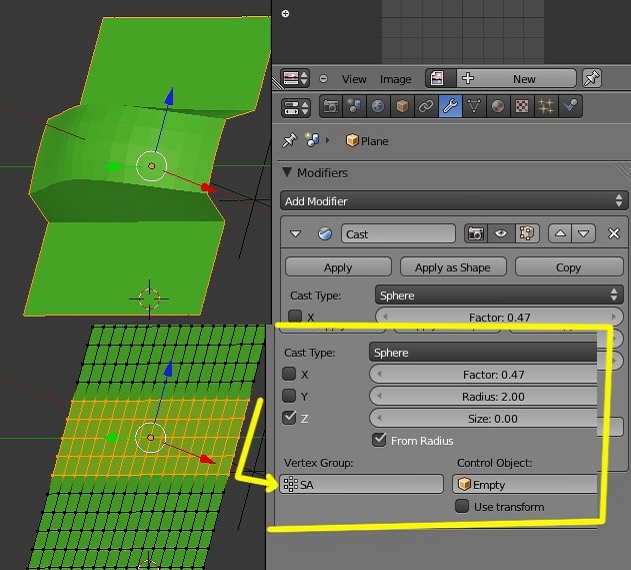
Task: Click Apply as Shape button
Action: click(x=453, y=267)
